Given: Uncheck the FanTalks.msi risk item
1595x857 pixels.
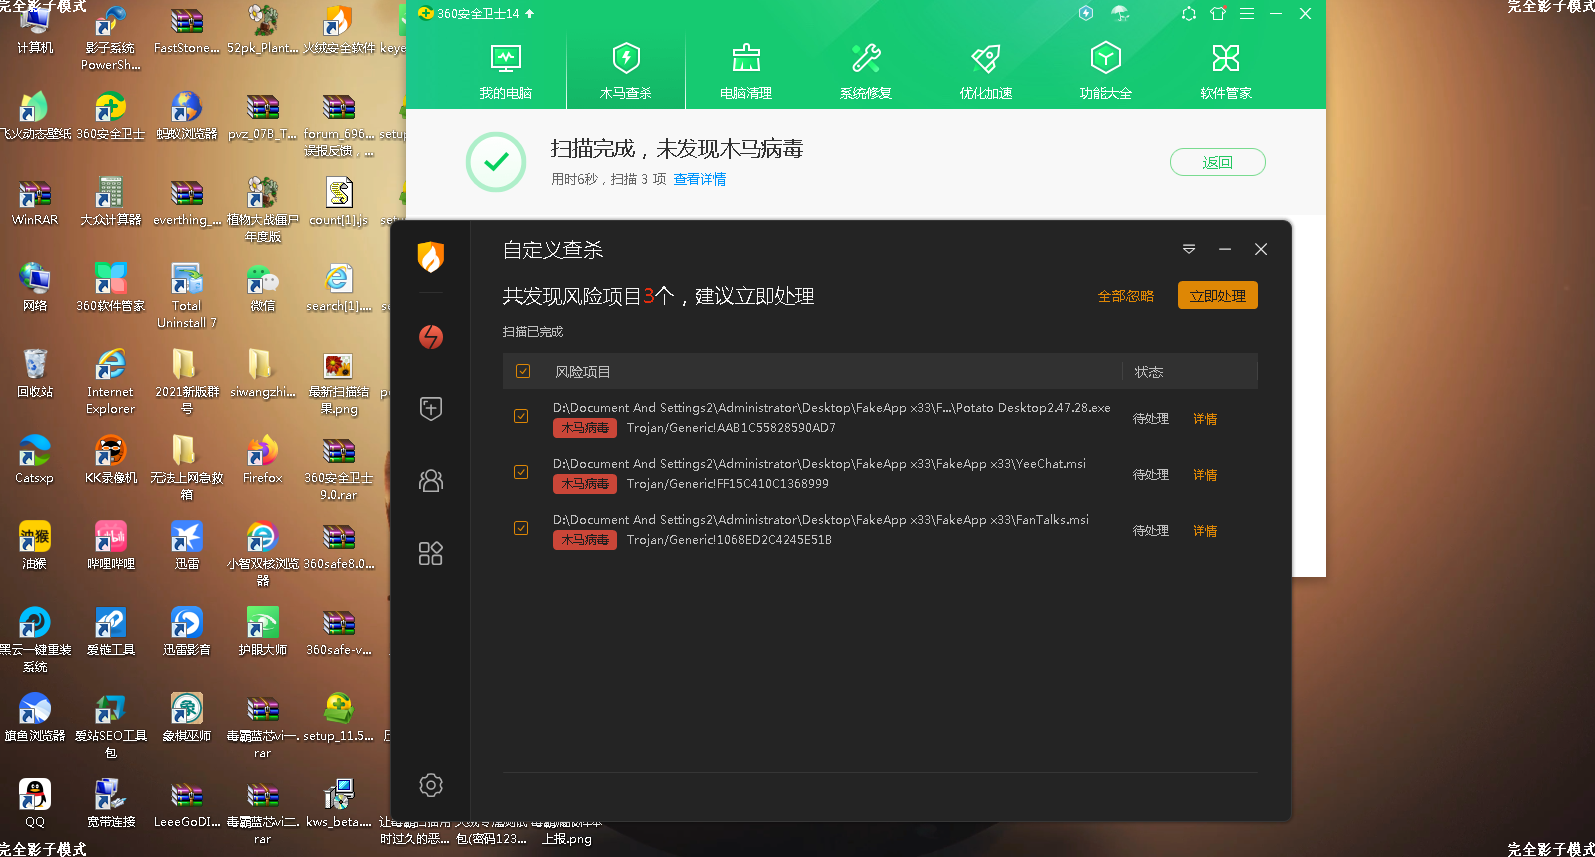Looking at the screenshot, I should [x=521, y=528].
